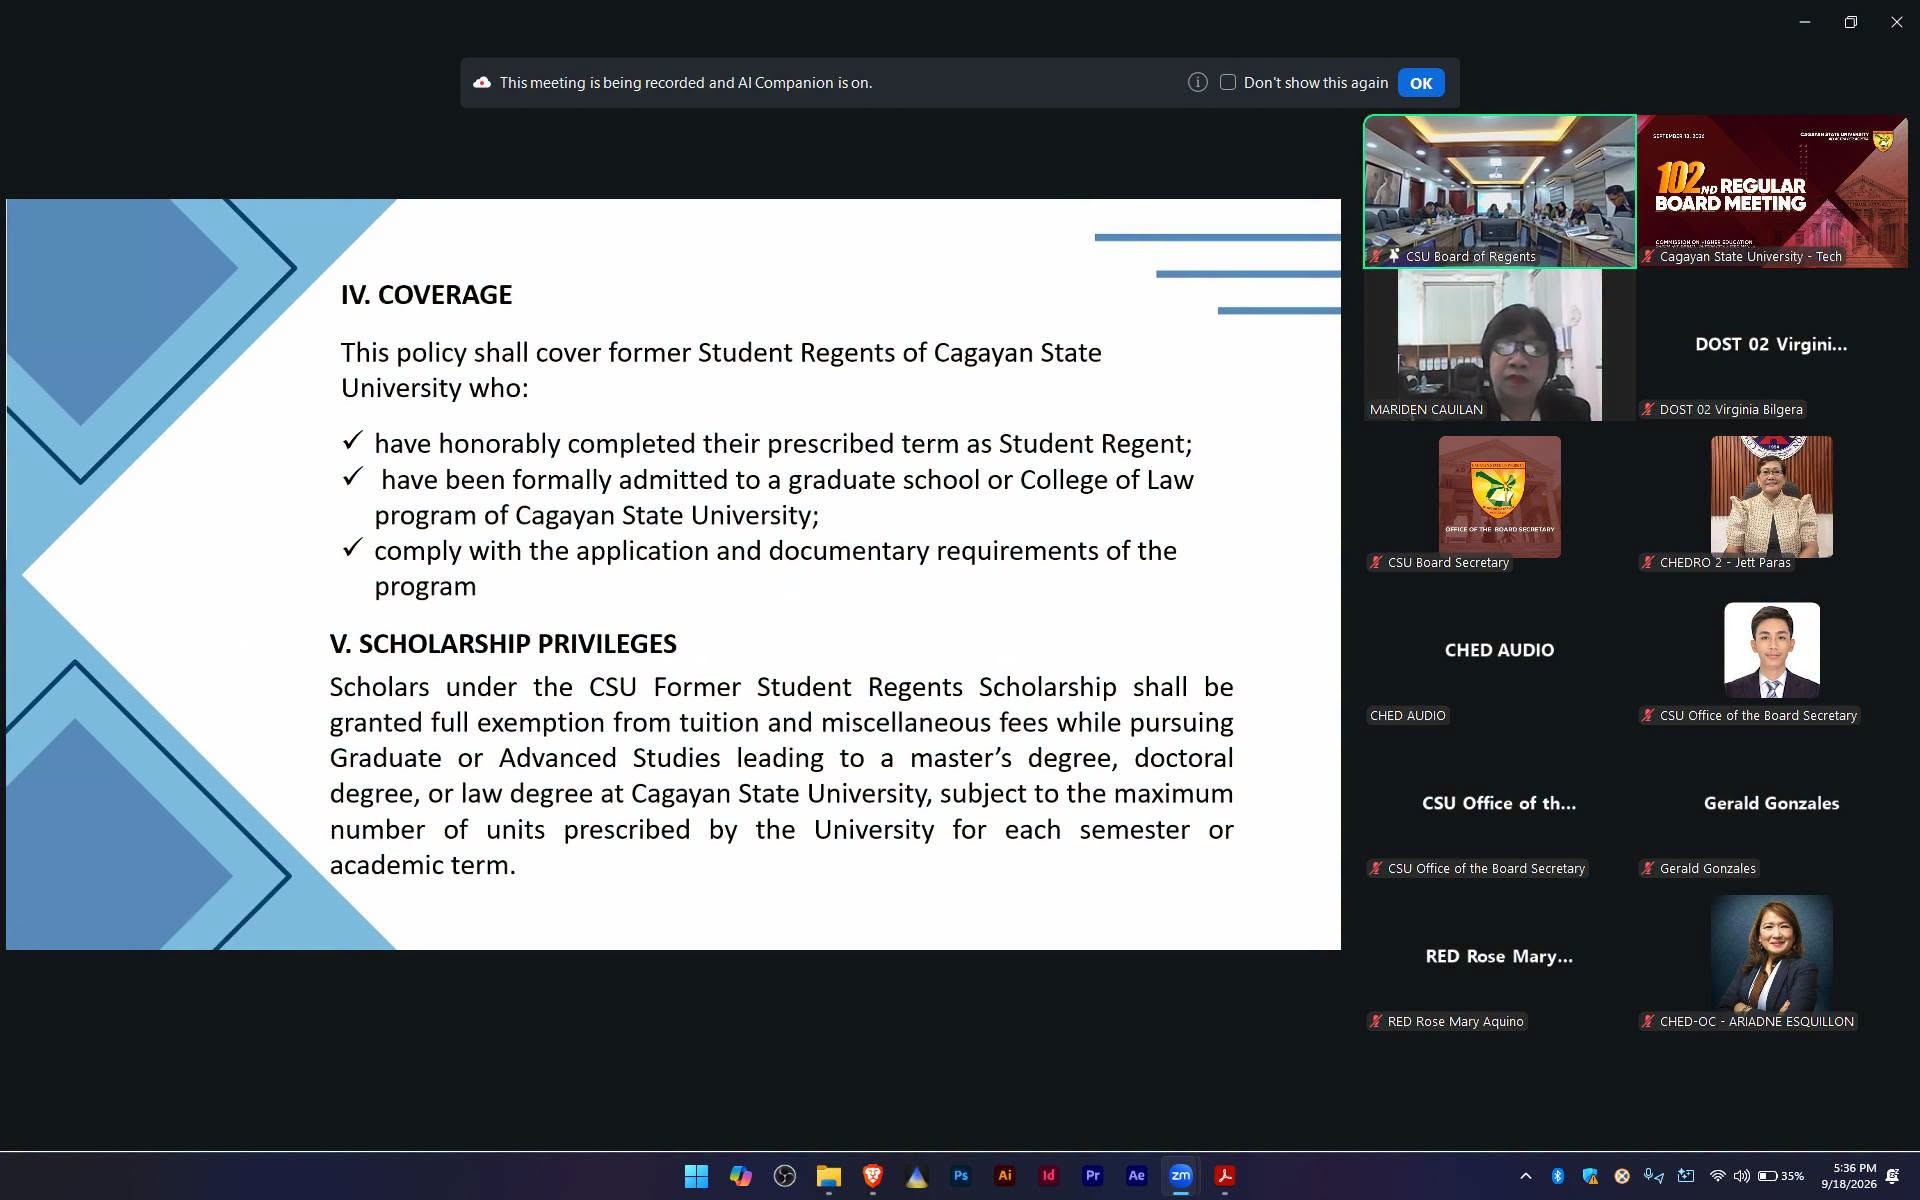Image resolution: width=1920 pixels, height=1200 pixels.
Task: Select MARIDEN CAUILAN video tile
Action: (x=1499, y=345)
